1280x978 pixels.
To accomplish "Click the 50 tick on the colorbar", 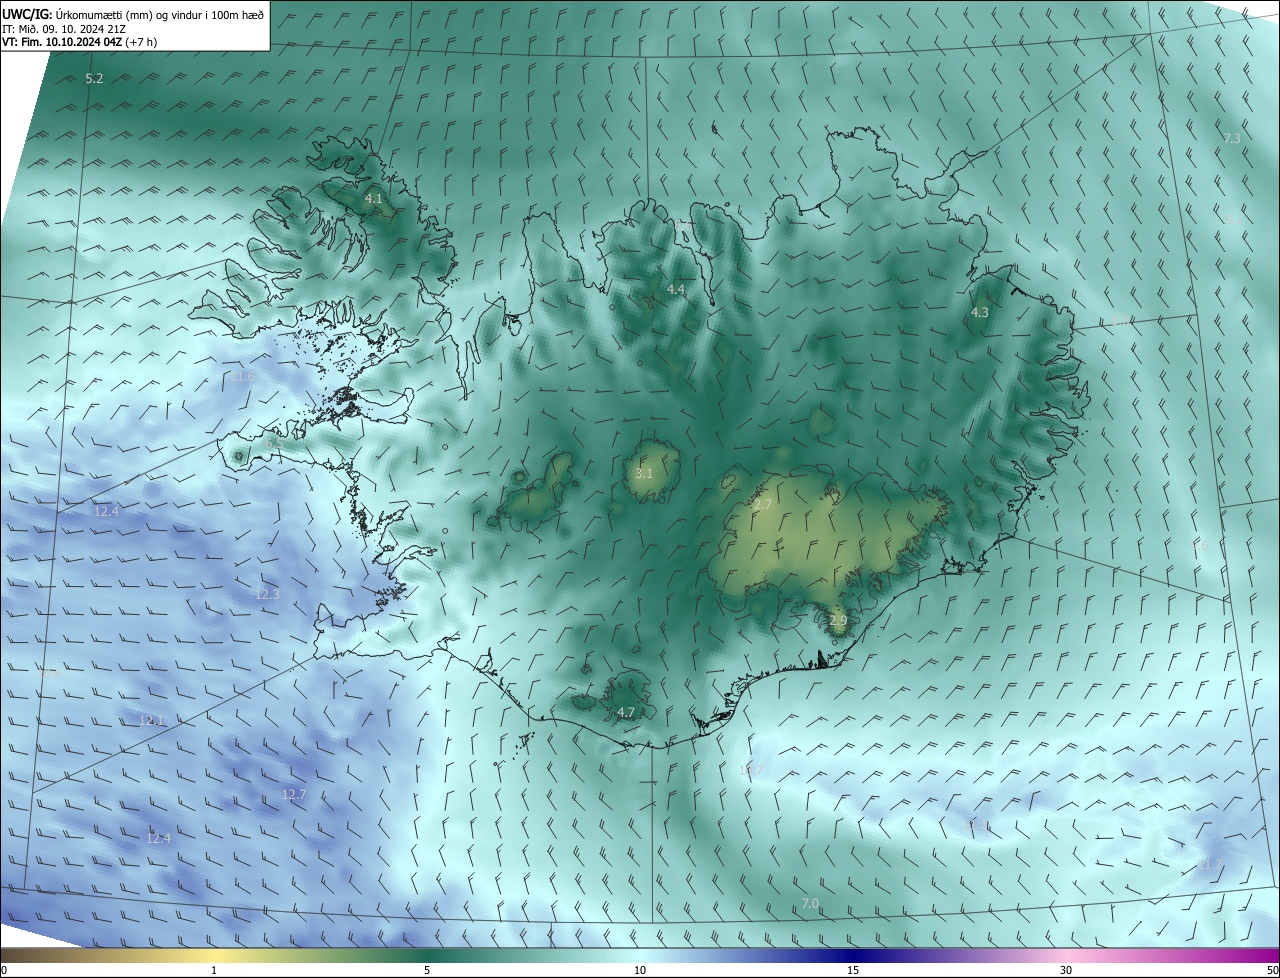I will coord(1272,970).
